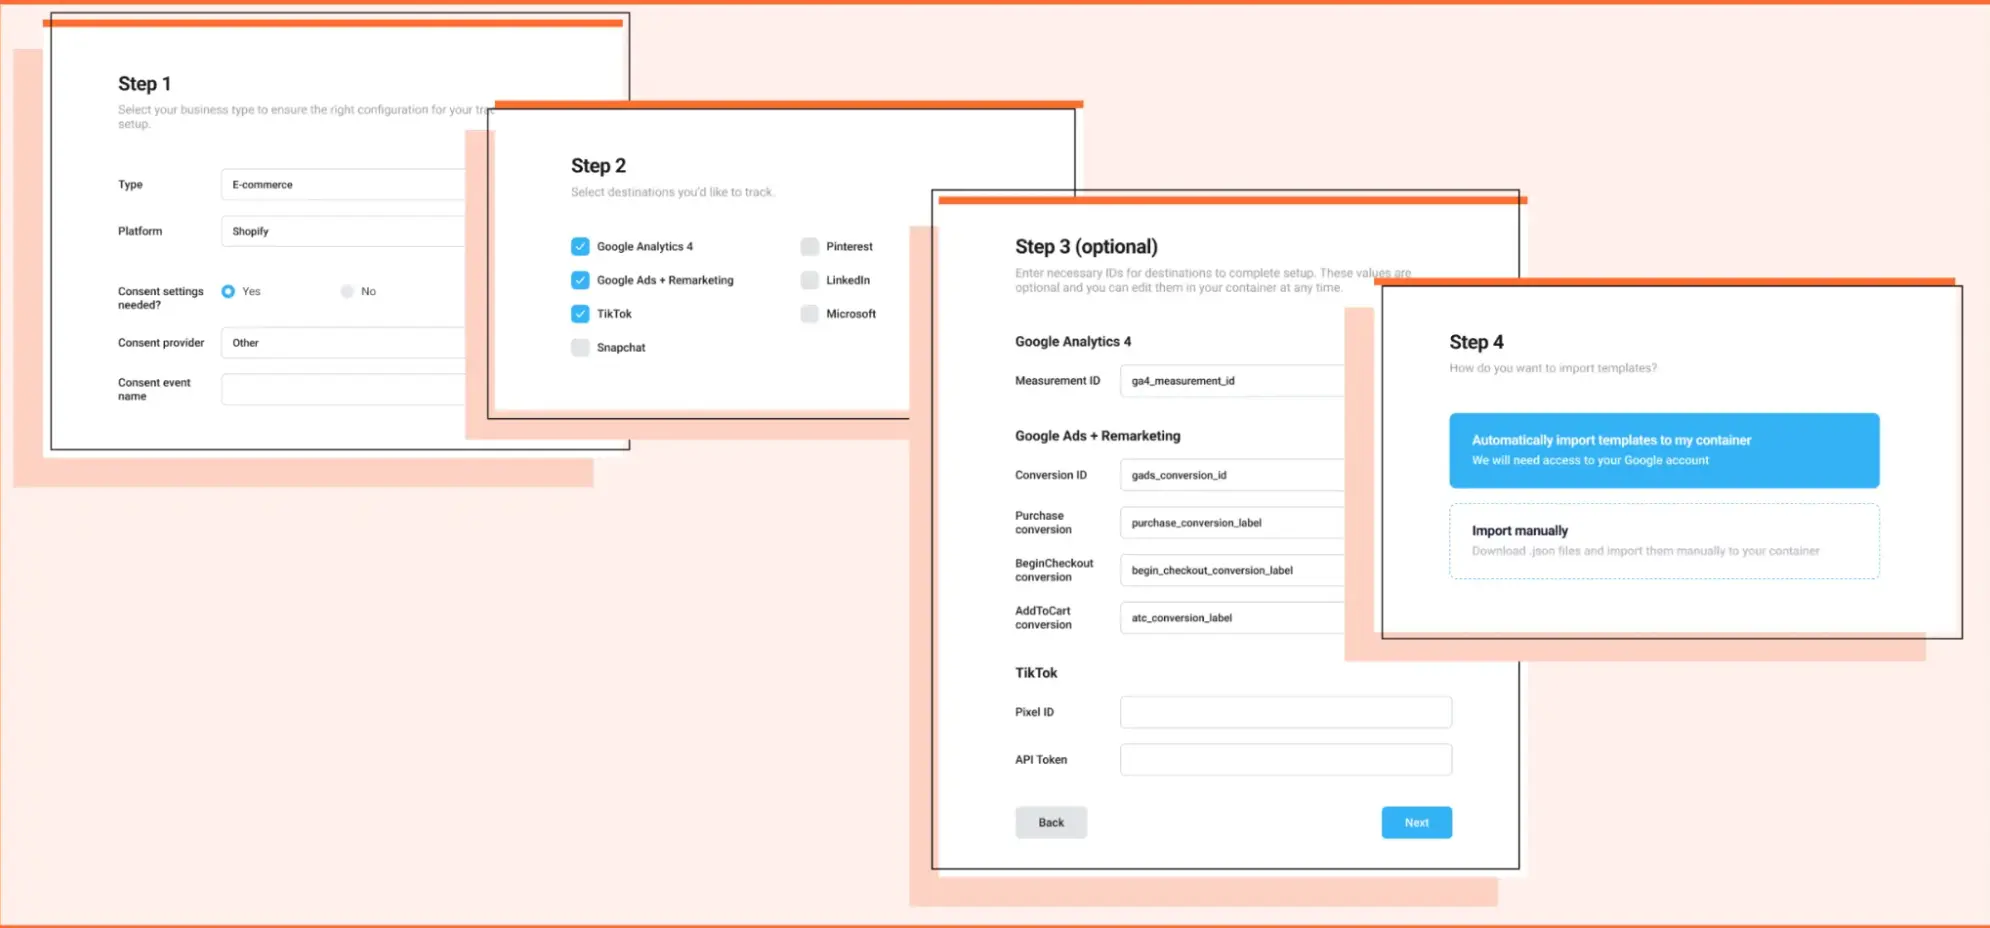
Task: Click the 'Measurement ID' label
Action: coord(1057,381)
